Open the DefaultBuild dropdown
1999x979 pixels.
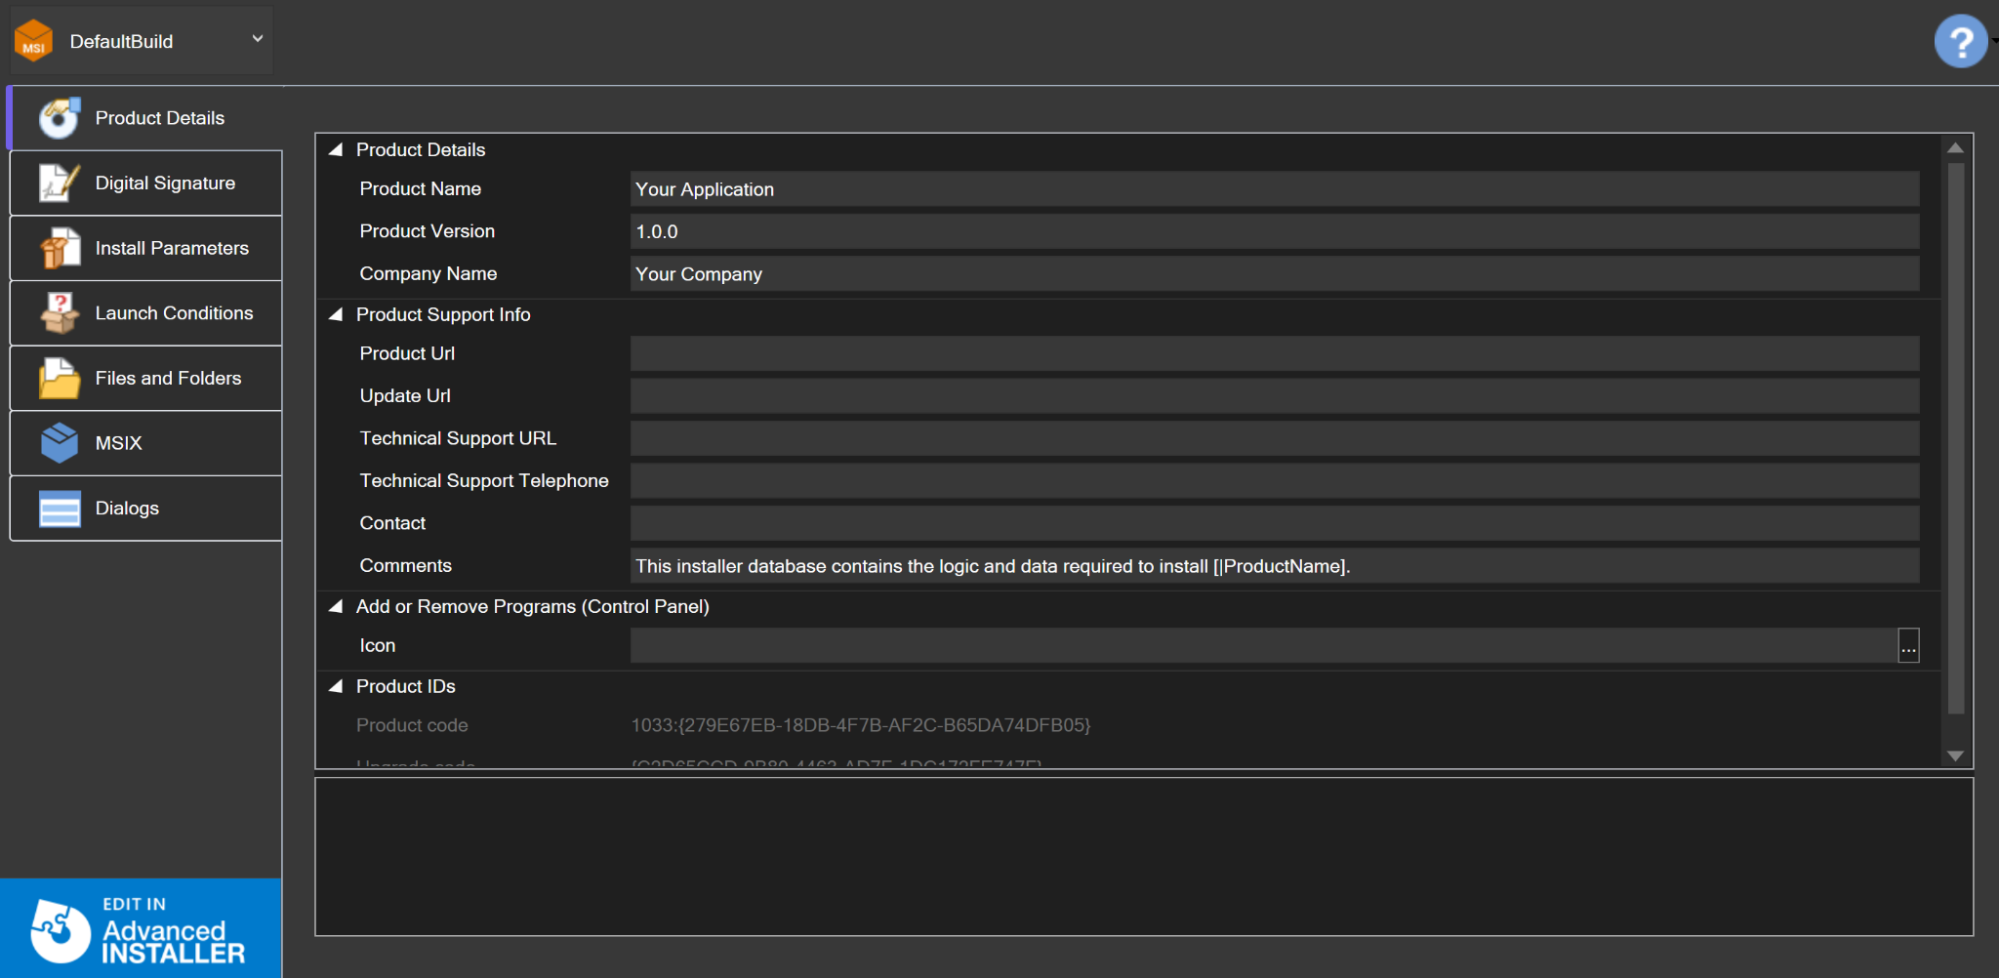(x=256, y=40)
